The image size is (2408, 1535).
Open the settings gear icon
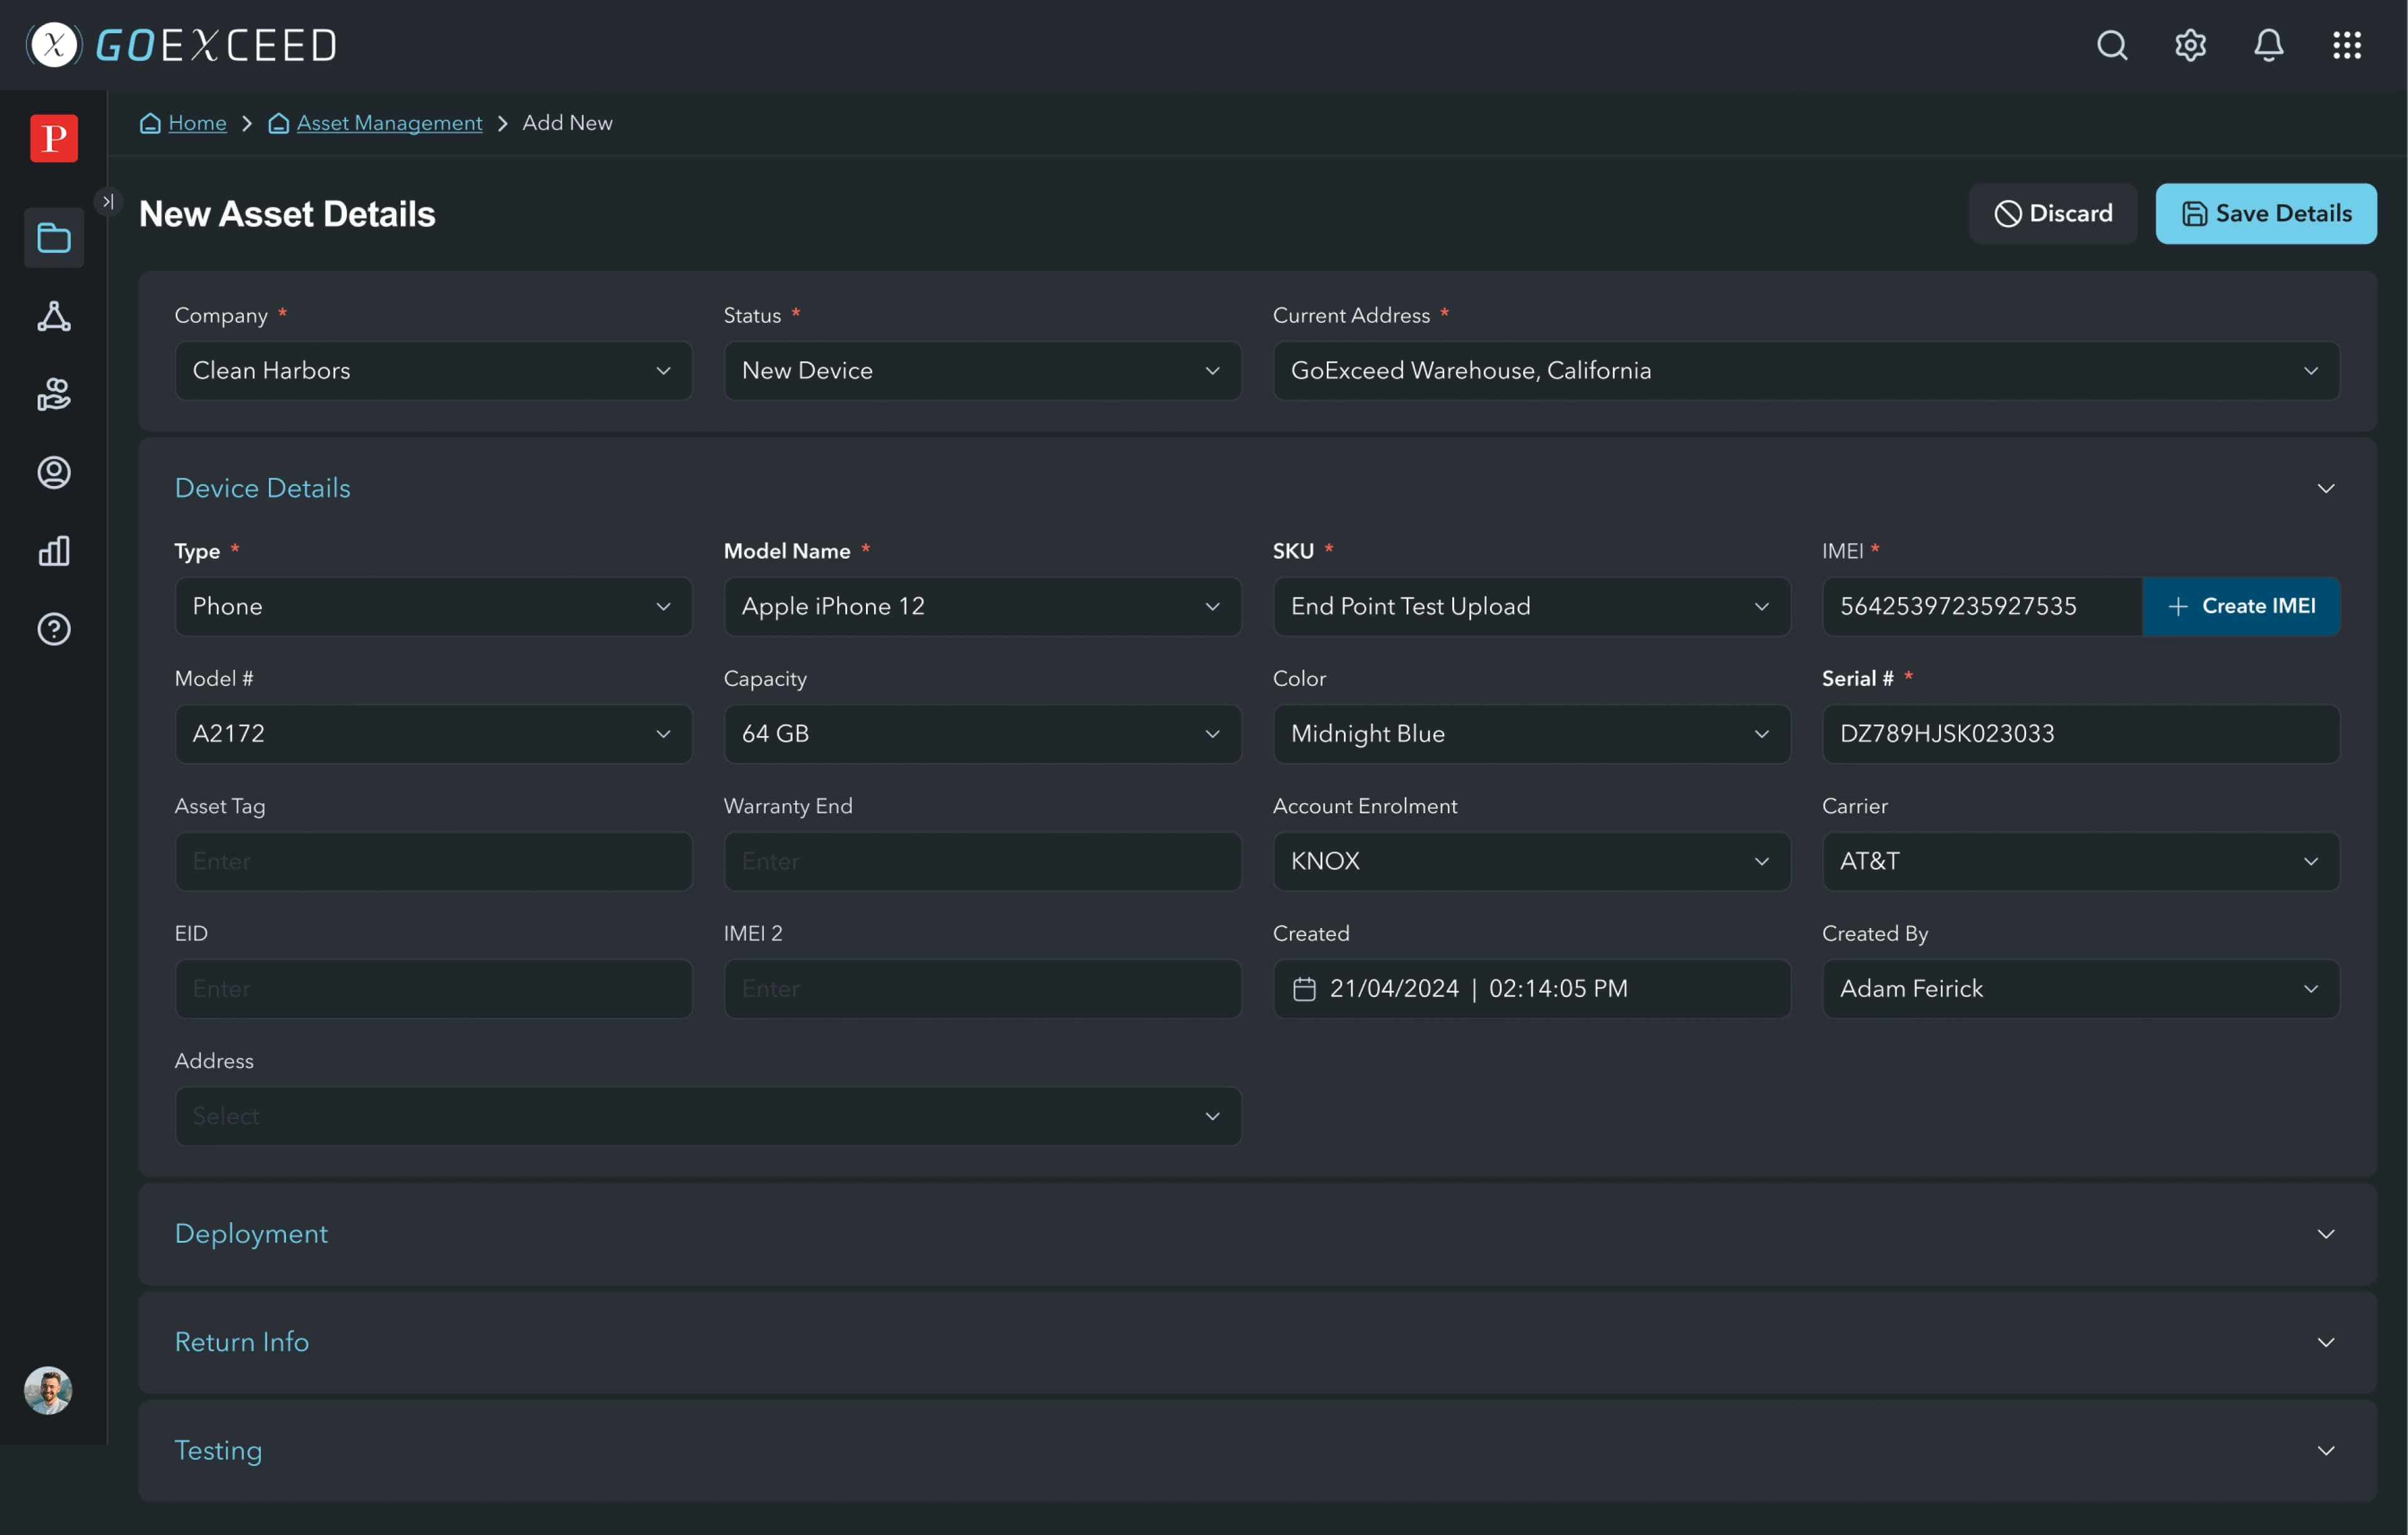point(2190,45)
